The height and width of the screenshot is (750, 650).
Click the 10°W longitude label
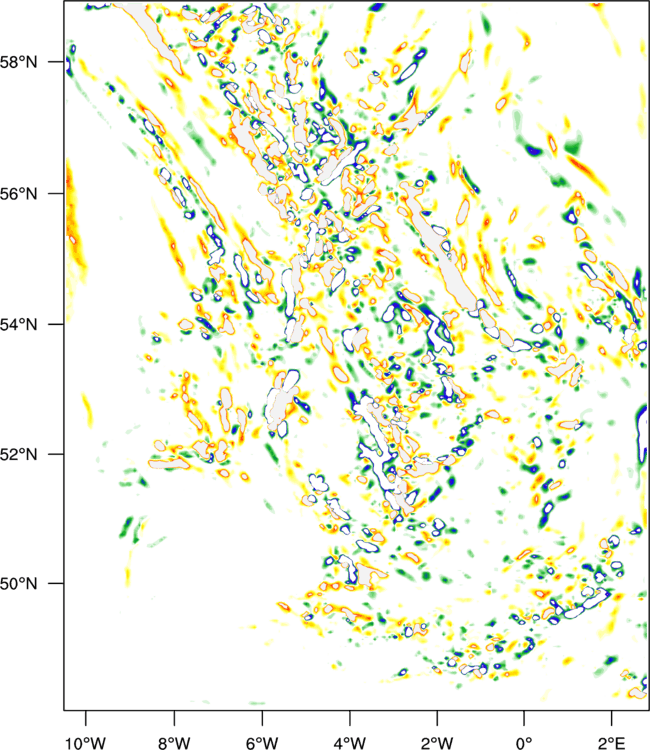(85, 743)
